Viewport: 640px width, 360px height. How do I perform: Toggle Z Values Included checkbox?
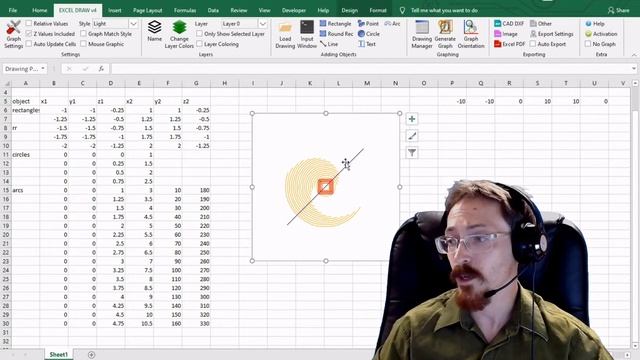pyautogui.click(x=29, y=33)
